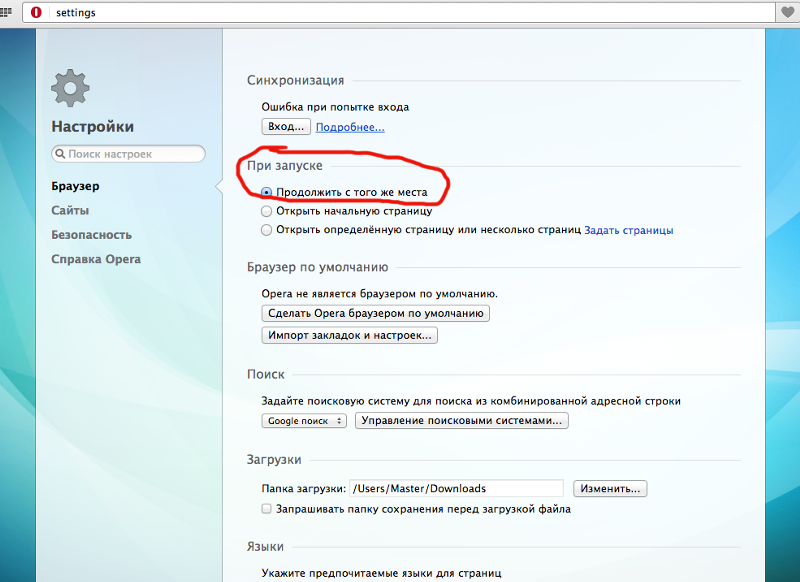Open the Безопасность settings section

[x=91, y=235]
